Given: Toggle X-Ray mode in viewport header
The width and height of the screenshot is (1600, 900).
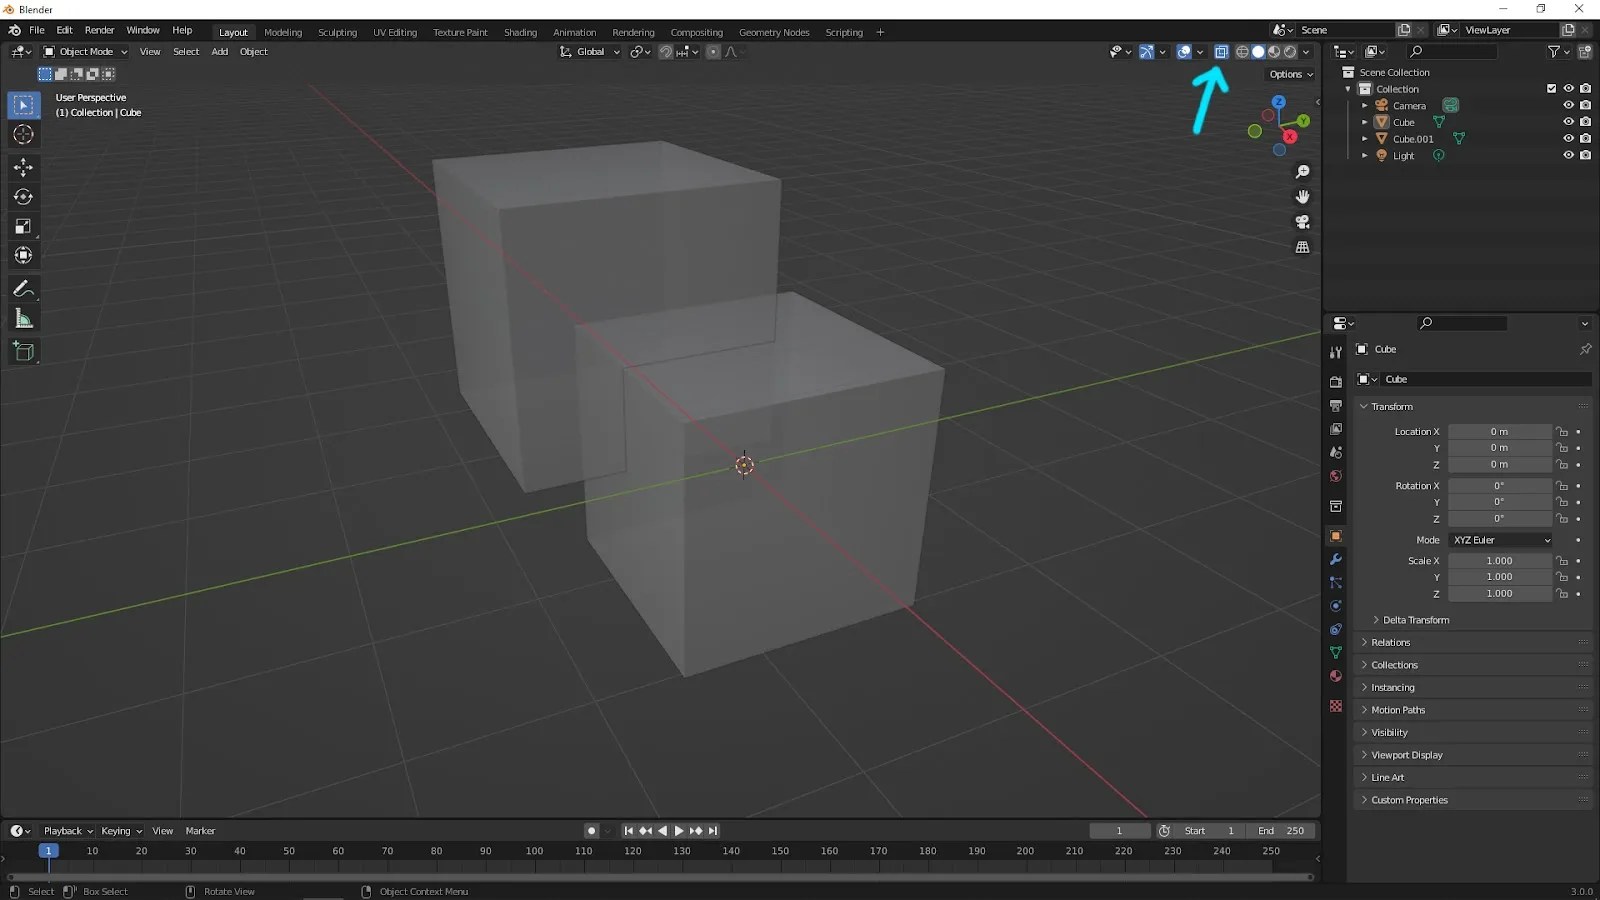Looking at the screenshot, I should point(1221,51).
